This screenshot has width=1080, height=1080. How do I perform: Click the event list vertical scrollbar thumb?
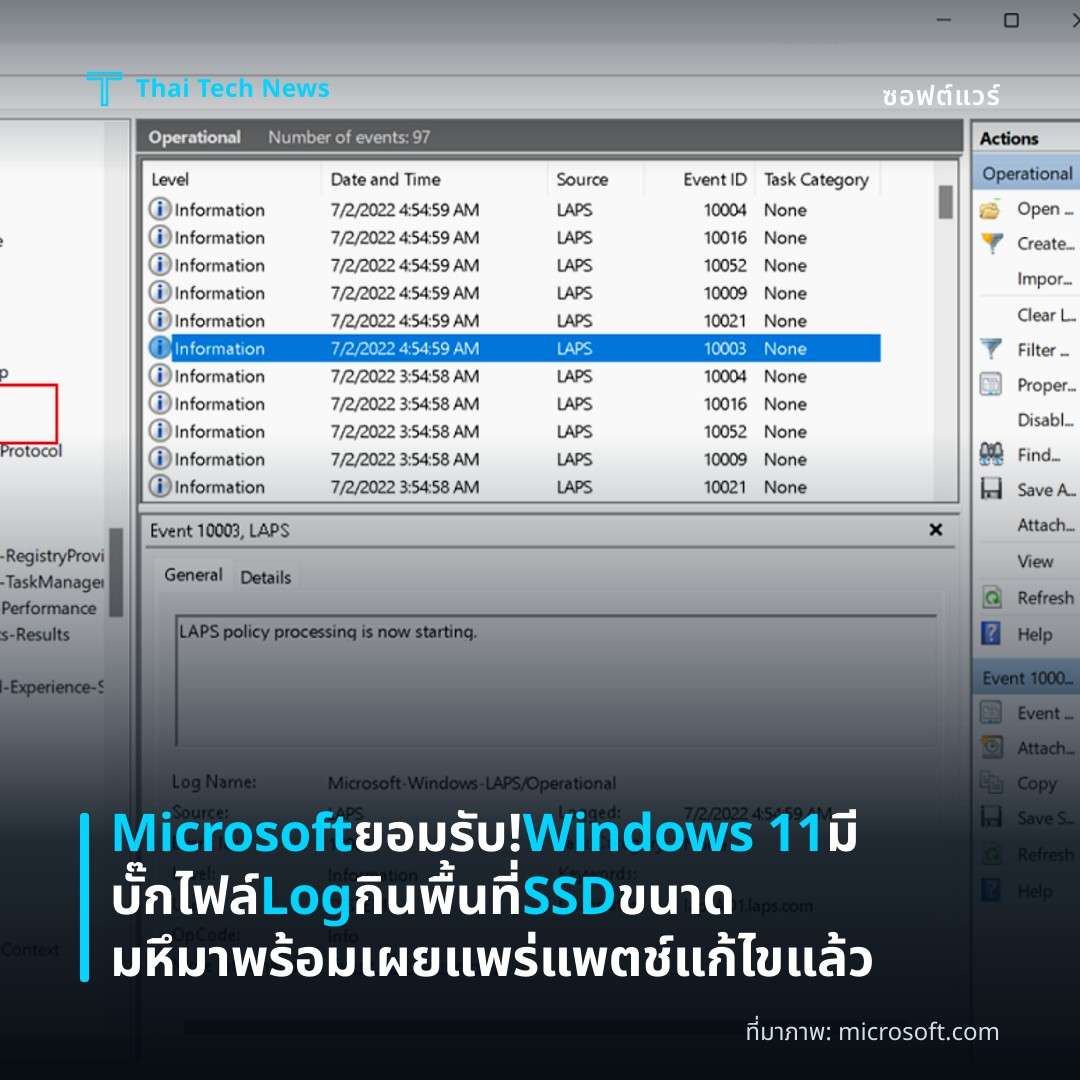click(x=946, y=202)
